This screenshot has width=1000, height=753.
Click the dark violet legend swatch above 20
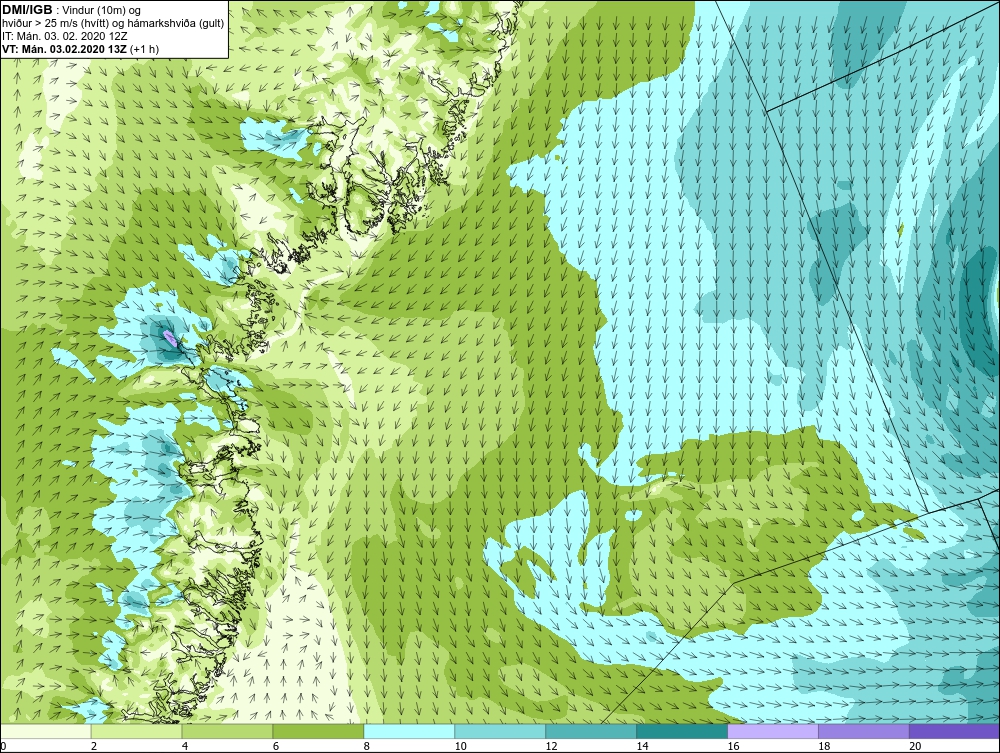[x=954, y=731]
